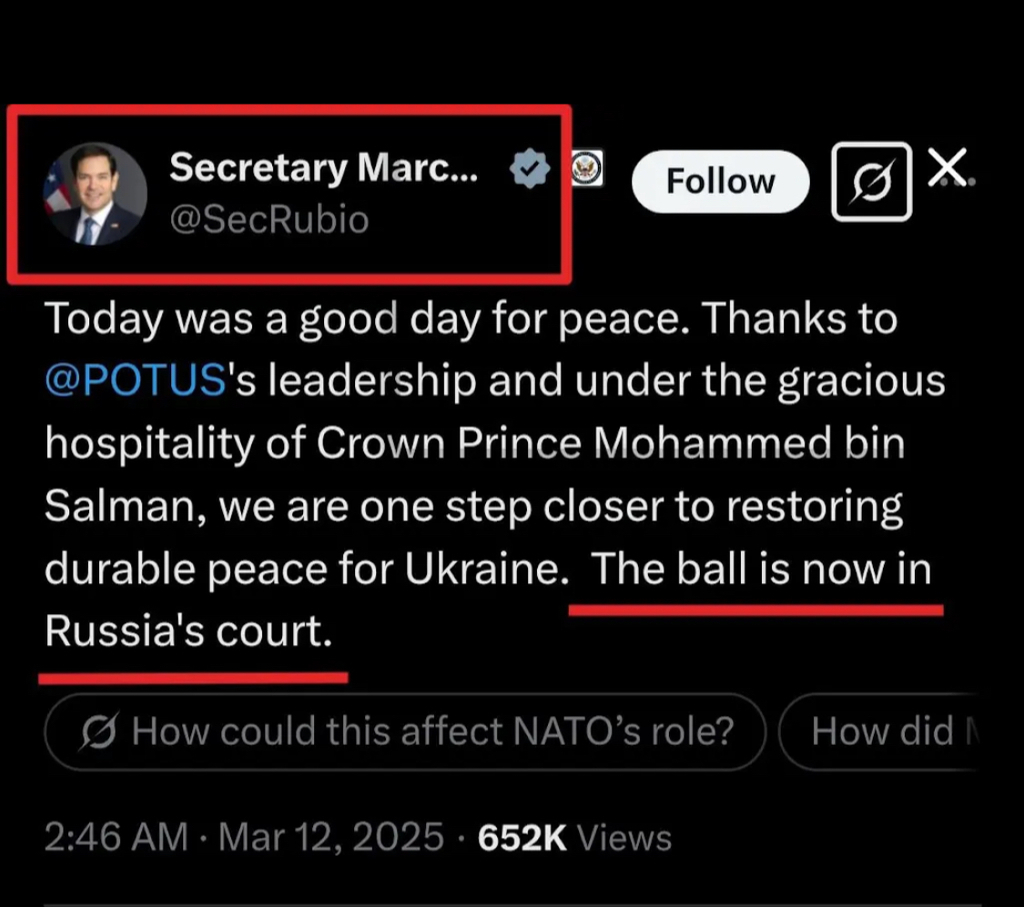Open Grok via the slashed-circle icon
This screenshot has height=907, width=1024.
point(871,181)
